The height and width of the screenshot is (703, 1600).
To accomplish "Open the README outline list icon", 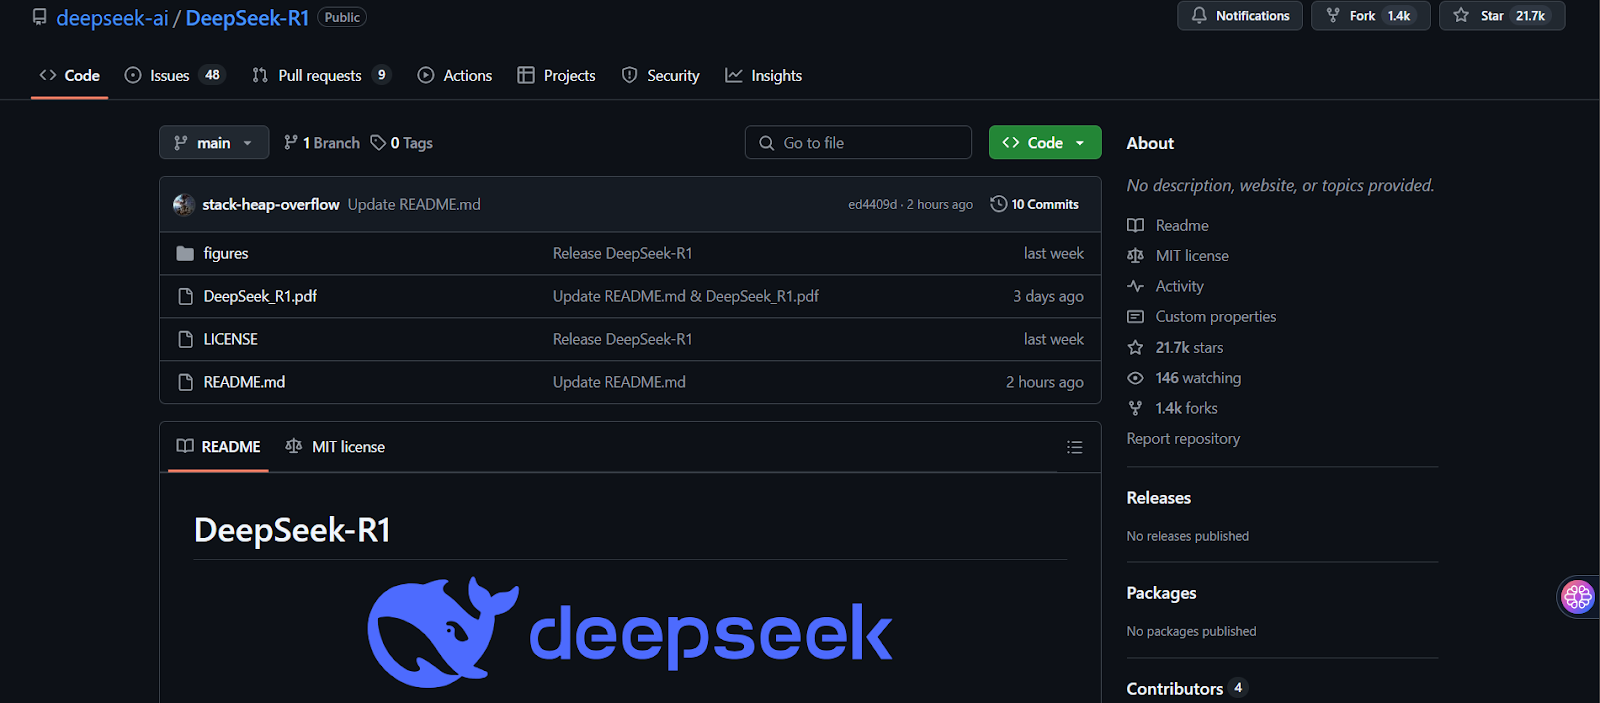I will pos(1075,448).
